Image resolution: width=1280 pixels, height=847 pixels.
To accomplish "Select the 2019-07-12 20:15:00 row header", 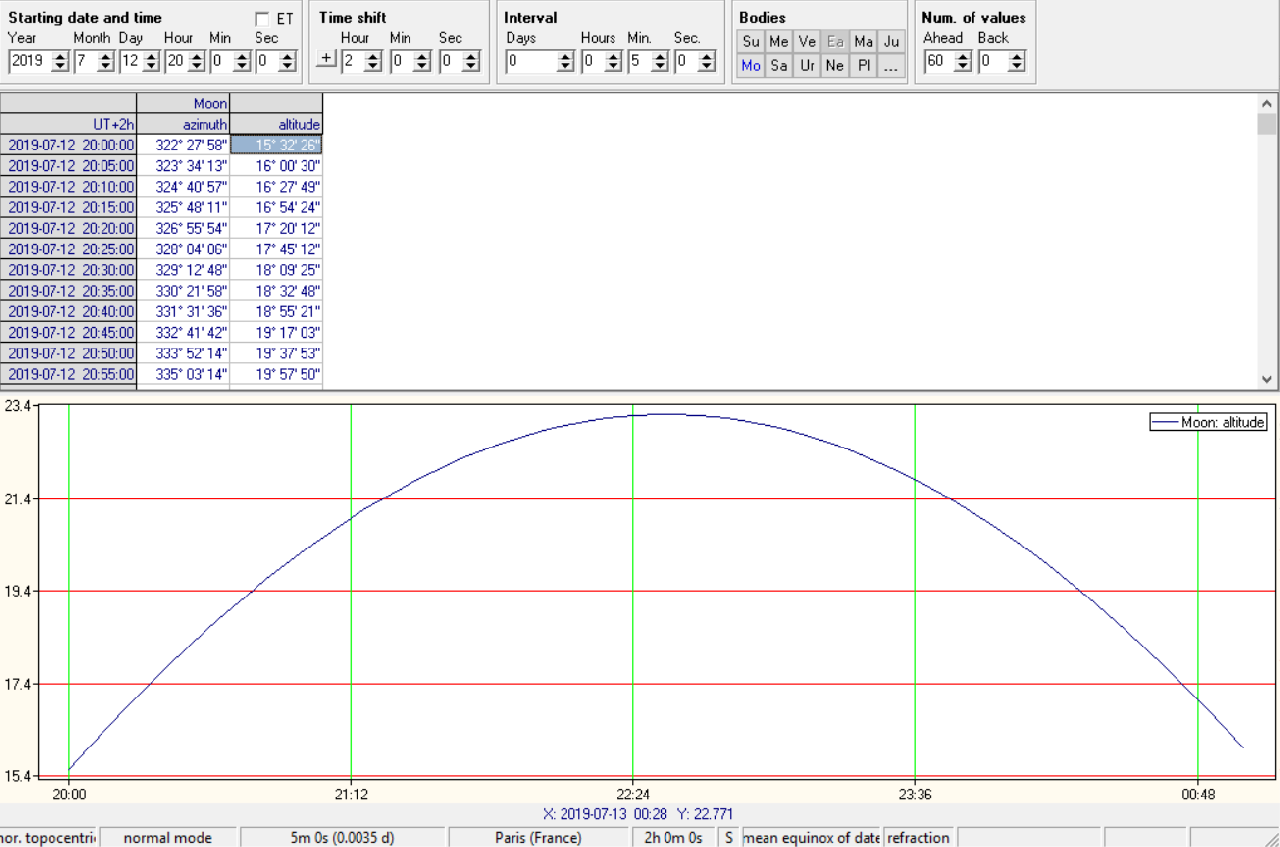I will (68, 208).
